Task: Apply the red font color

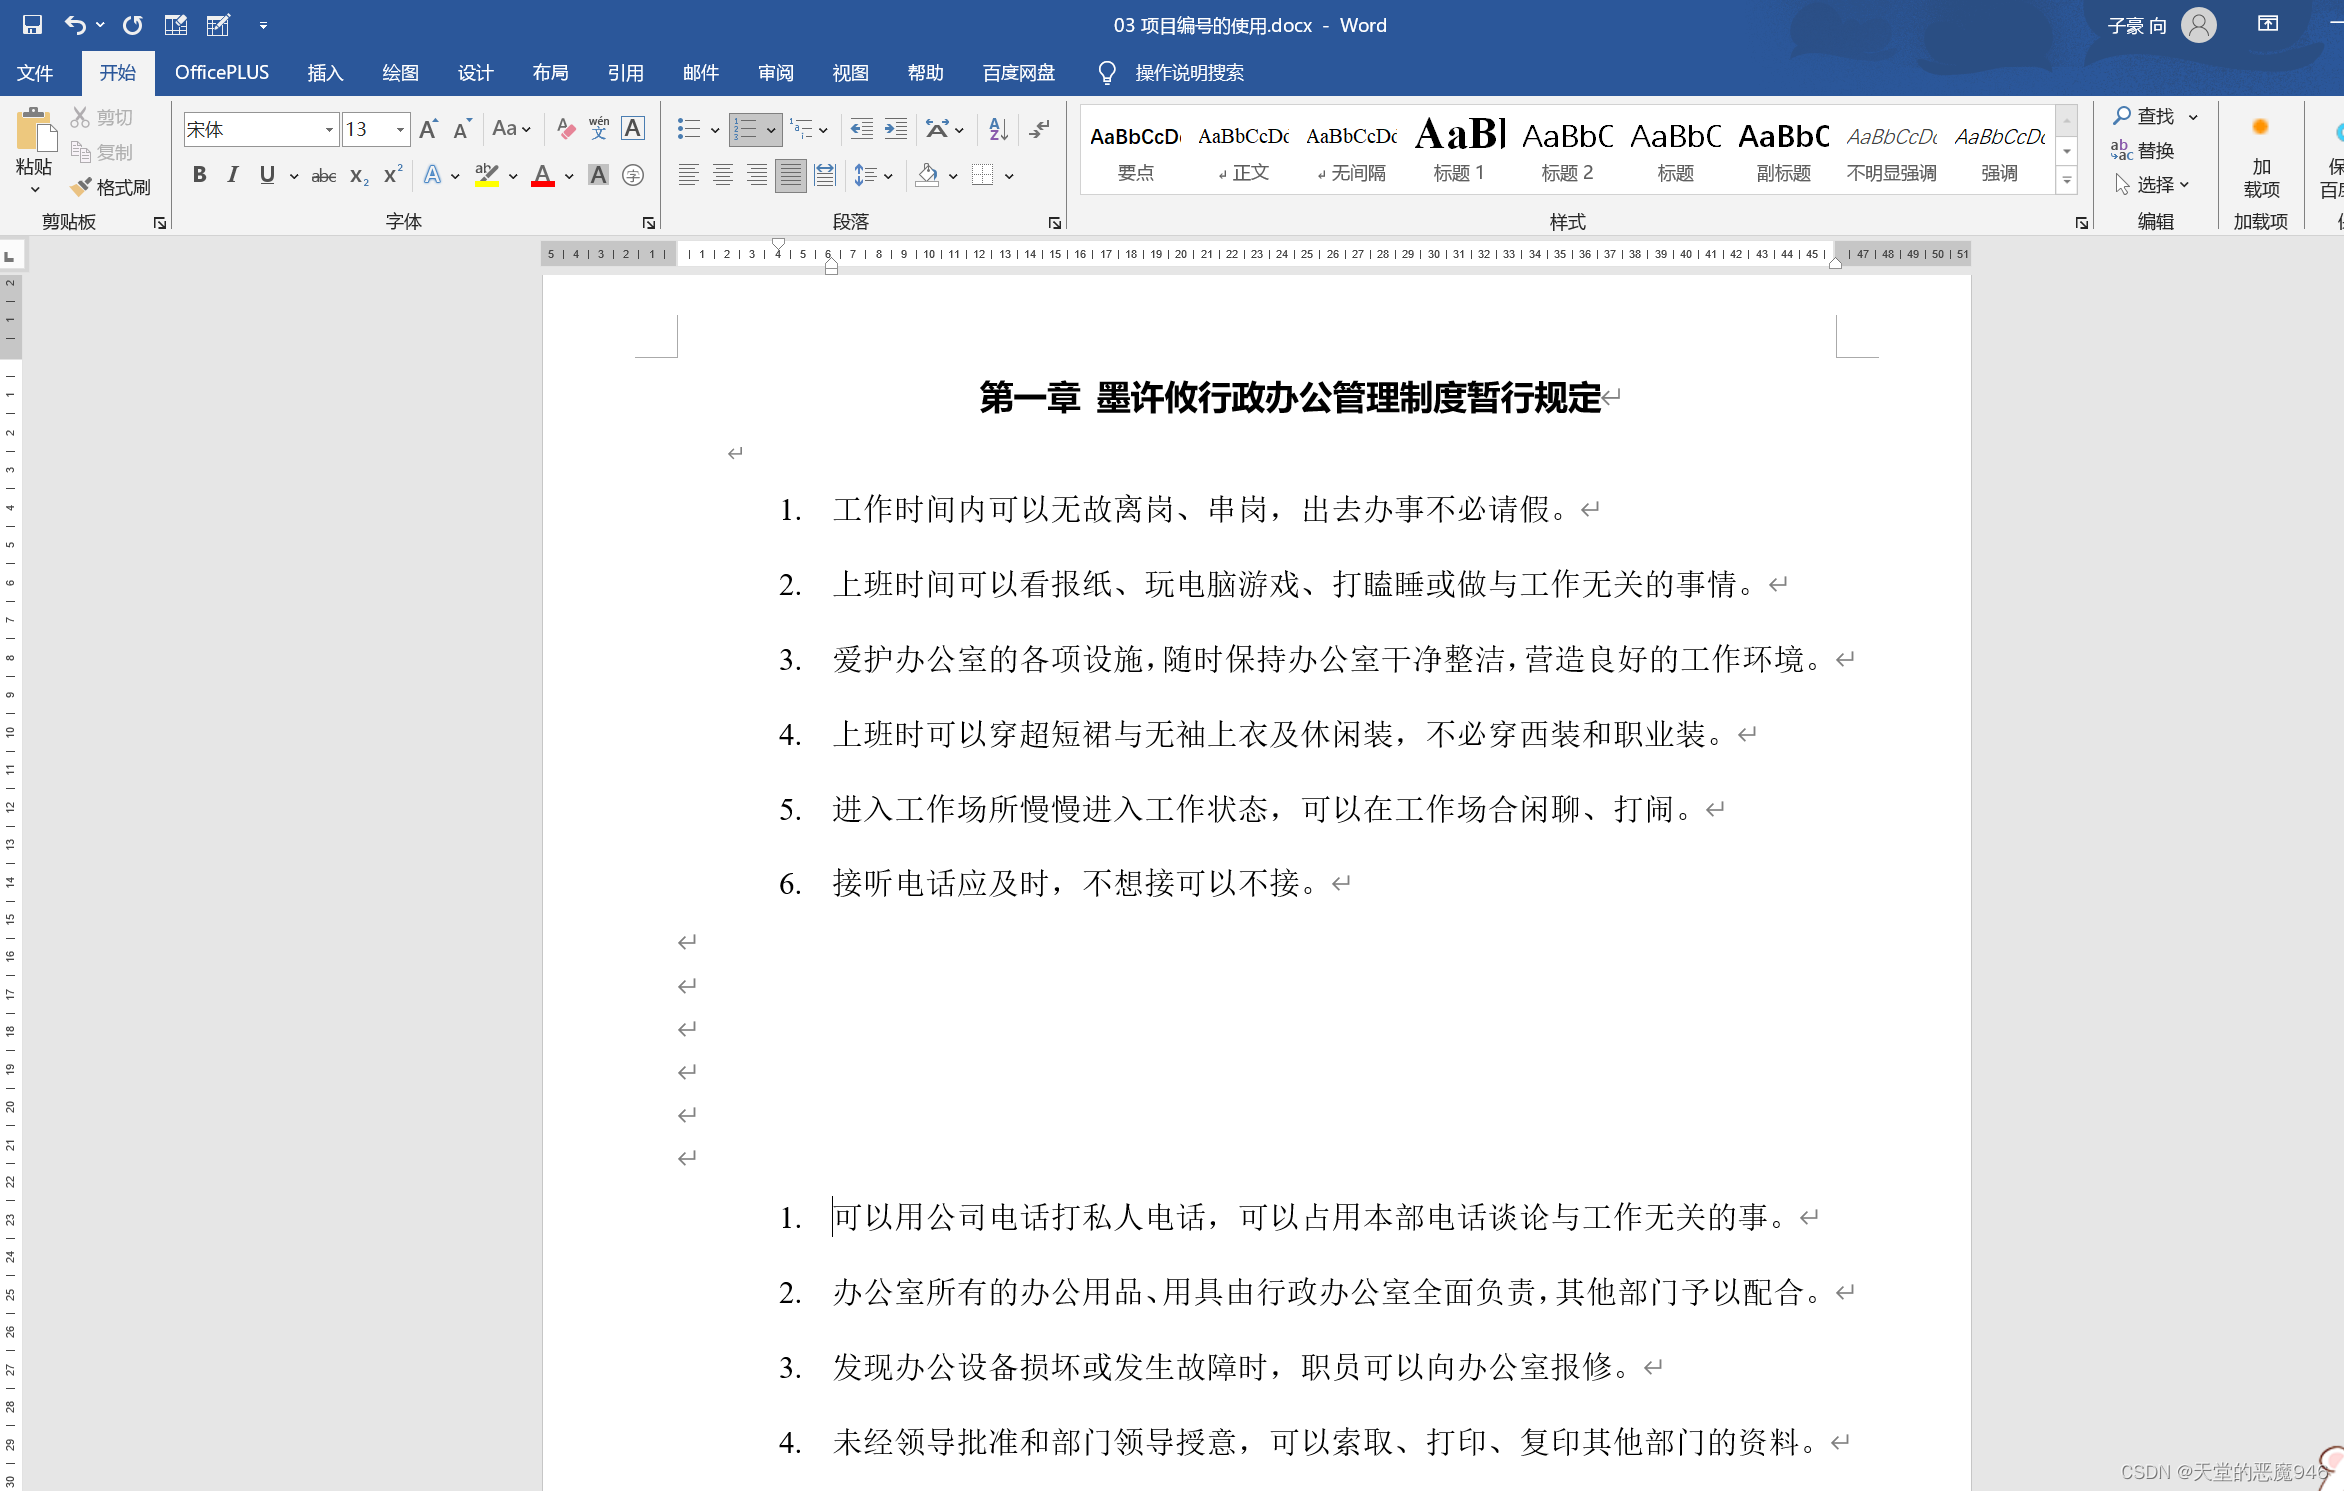Action: [543, 176]
